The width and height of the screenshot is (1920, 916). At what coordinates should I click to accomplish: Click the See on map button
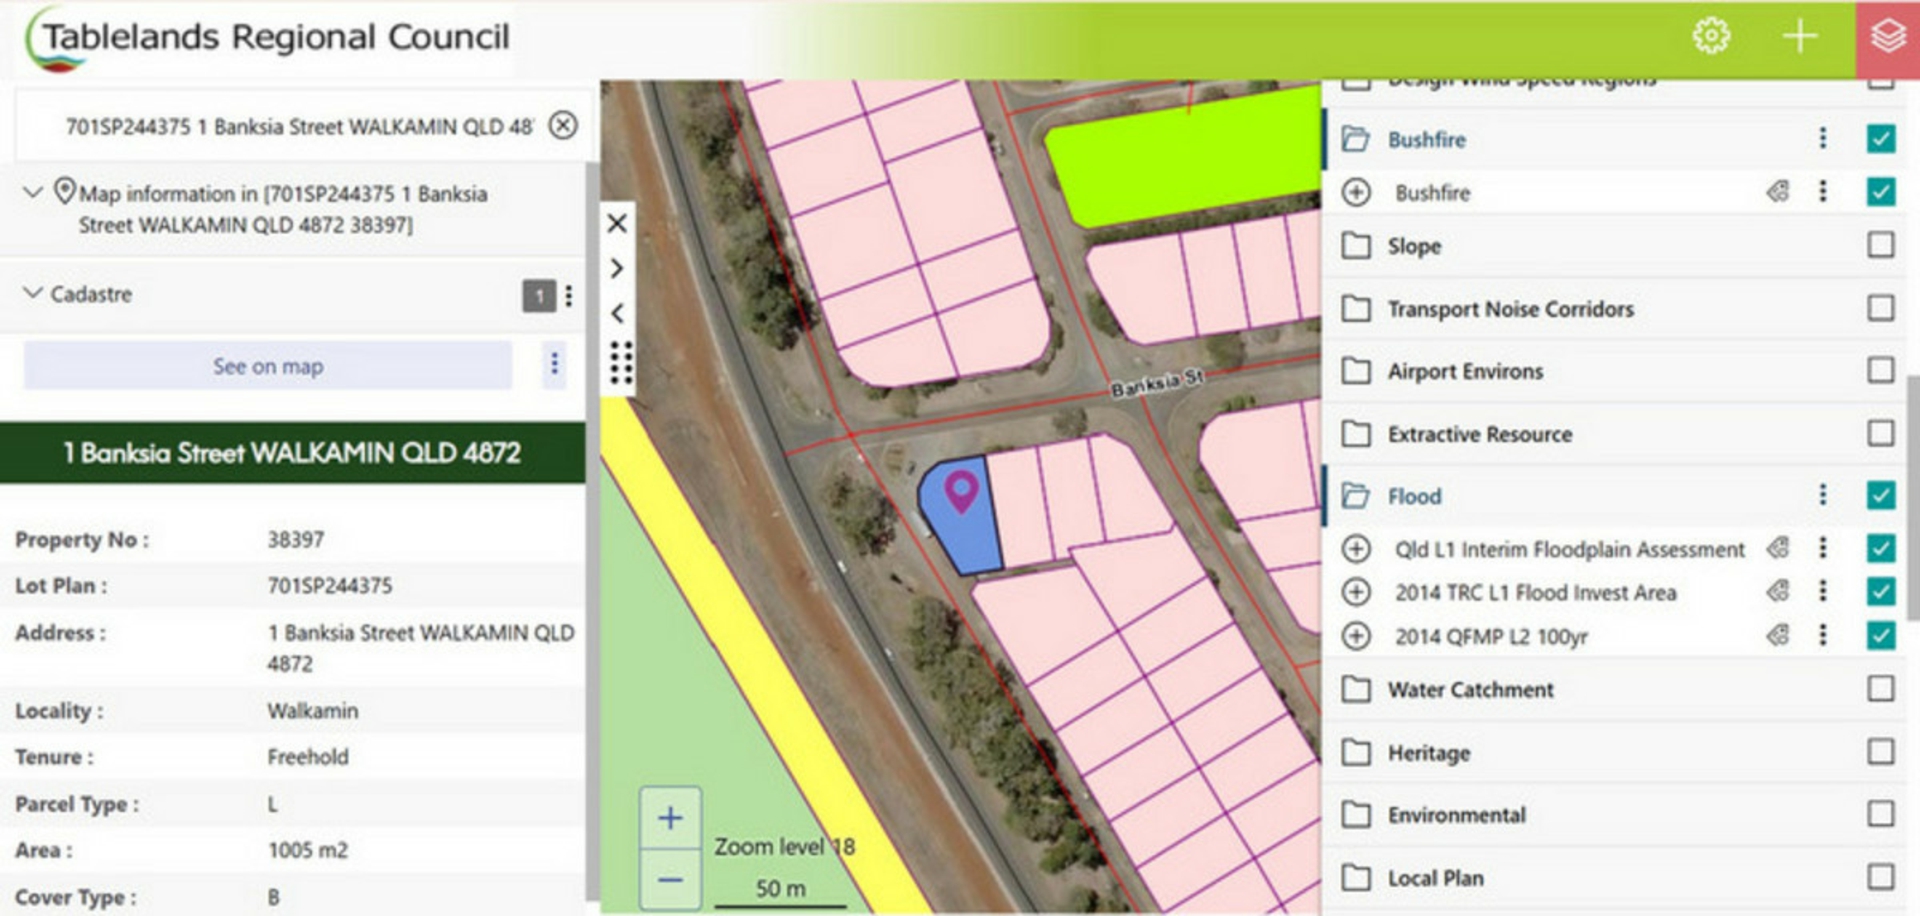coord(268,366)
